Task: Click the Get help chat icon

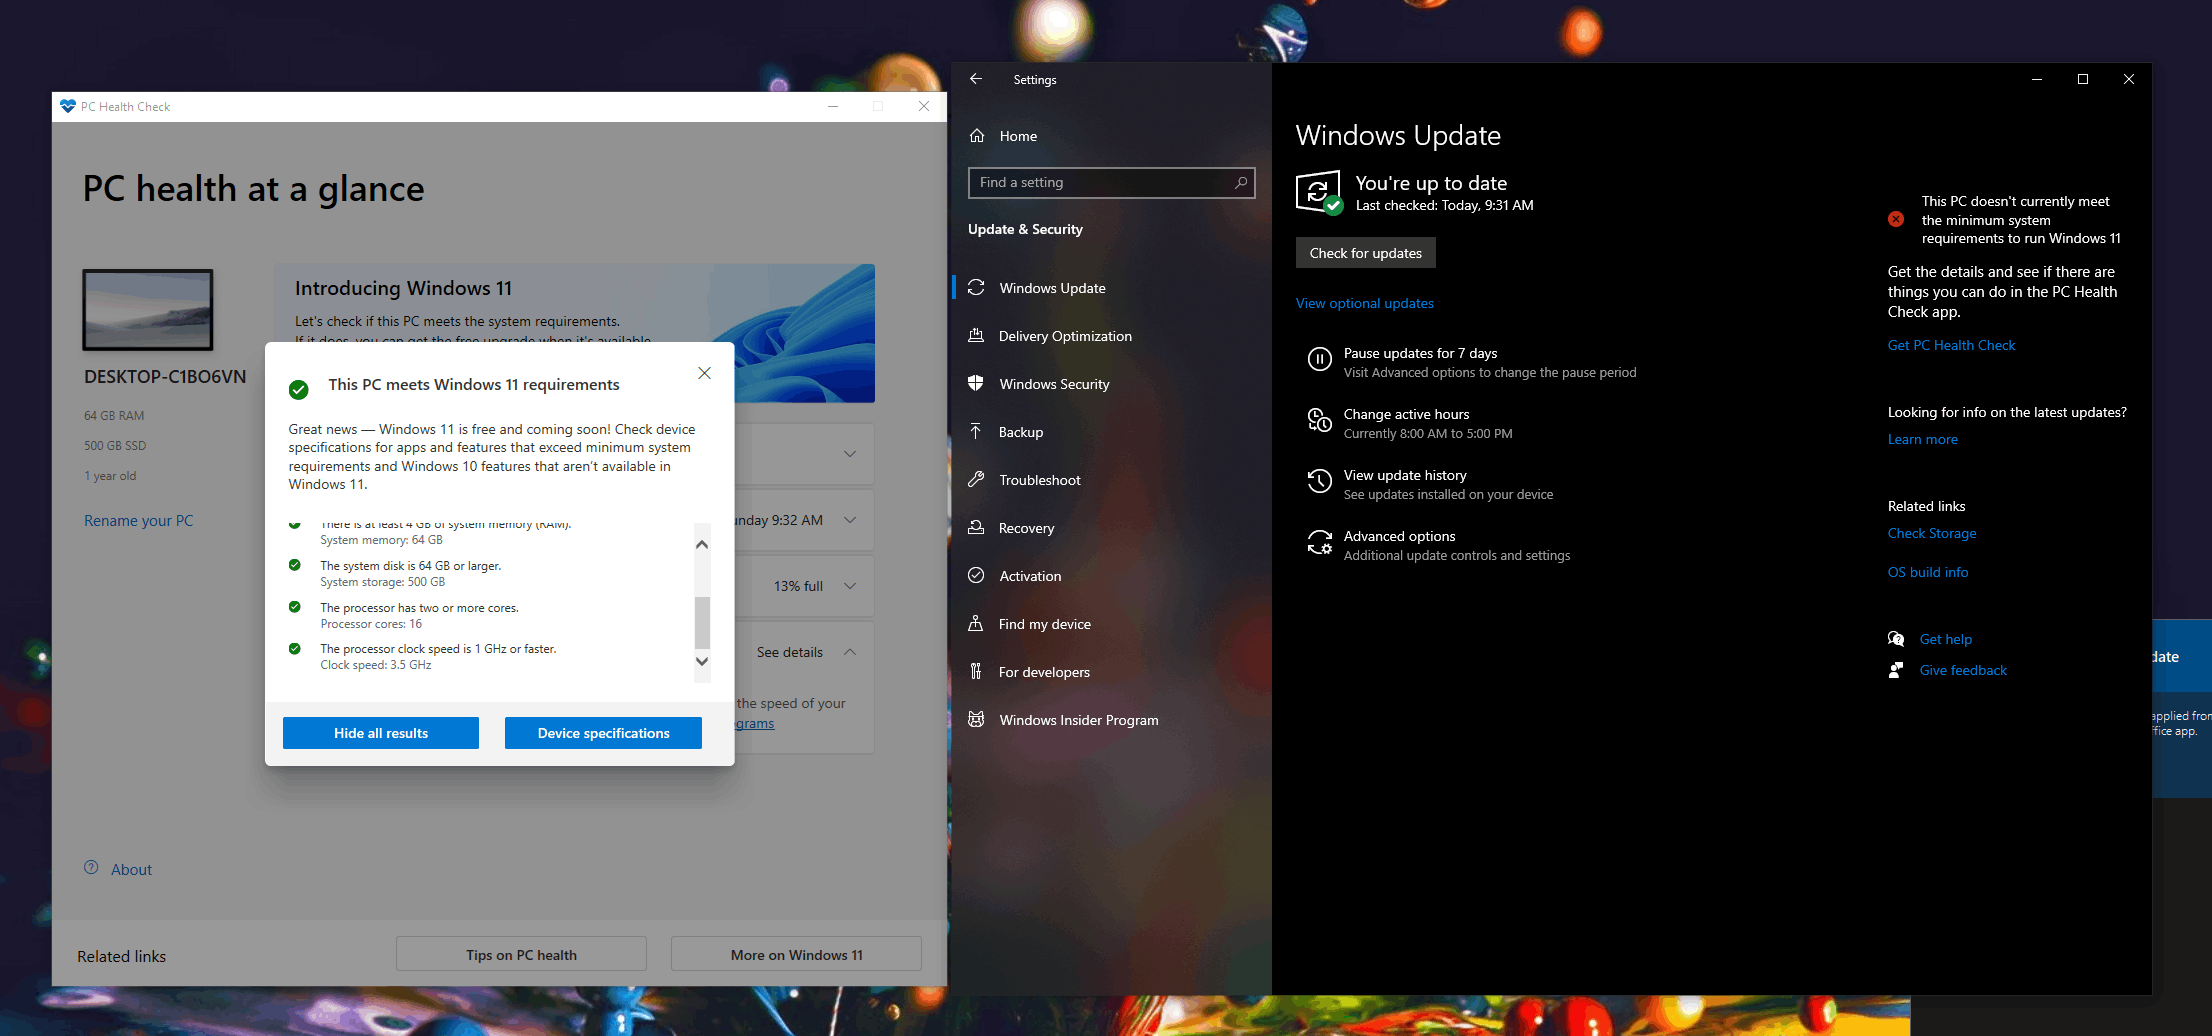Action: 1896,639
